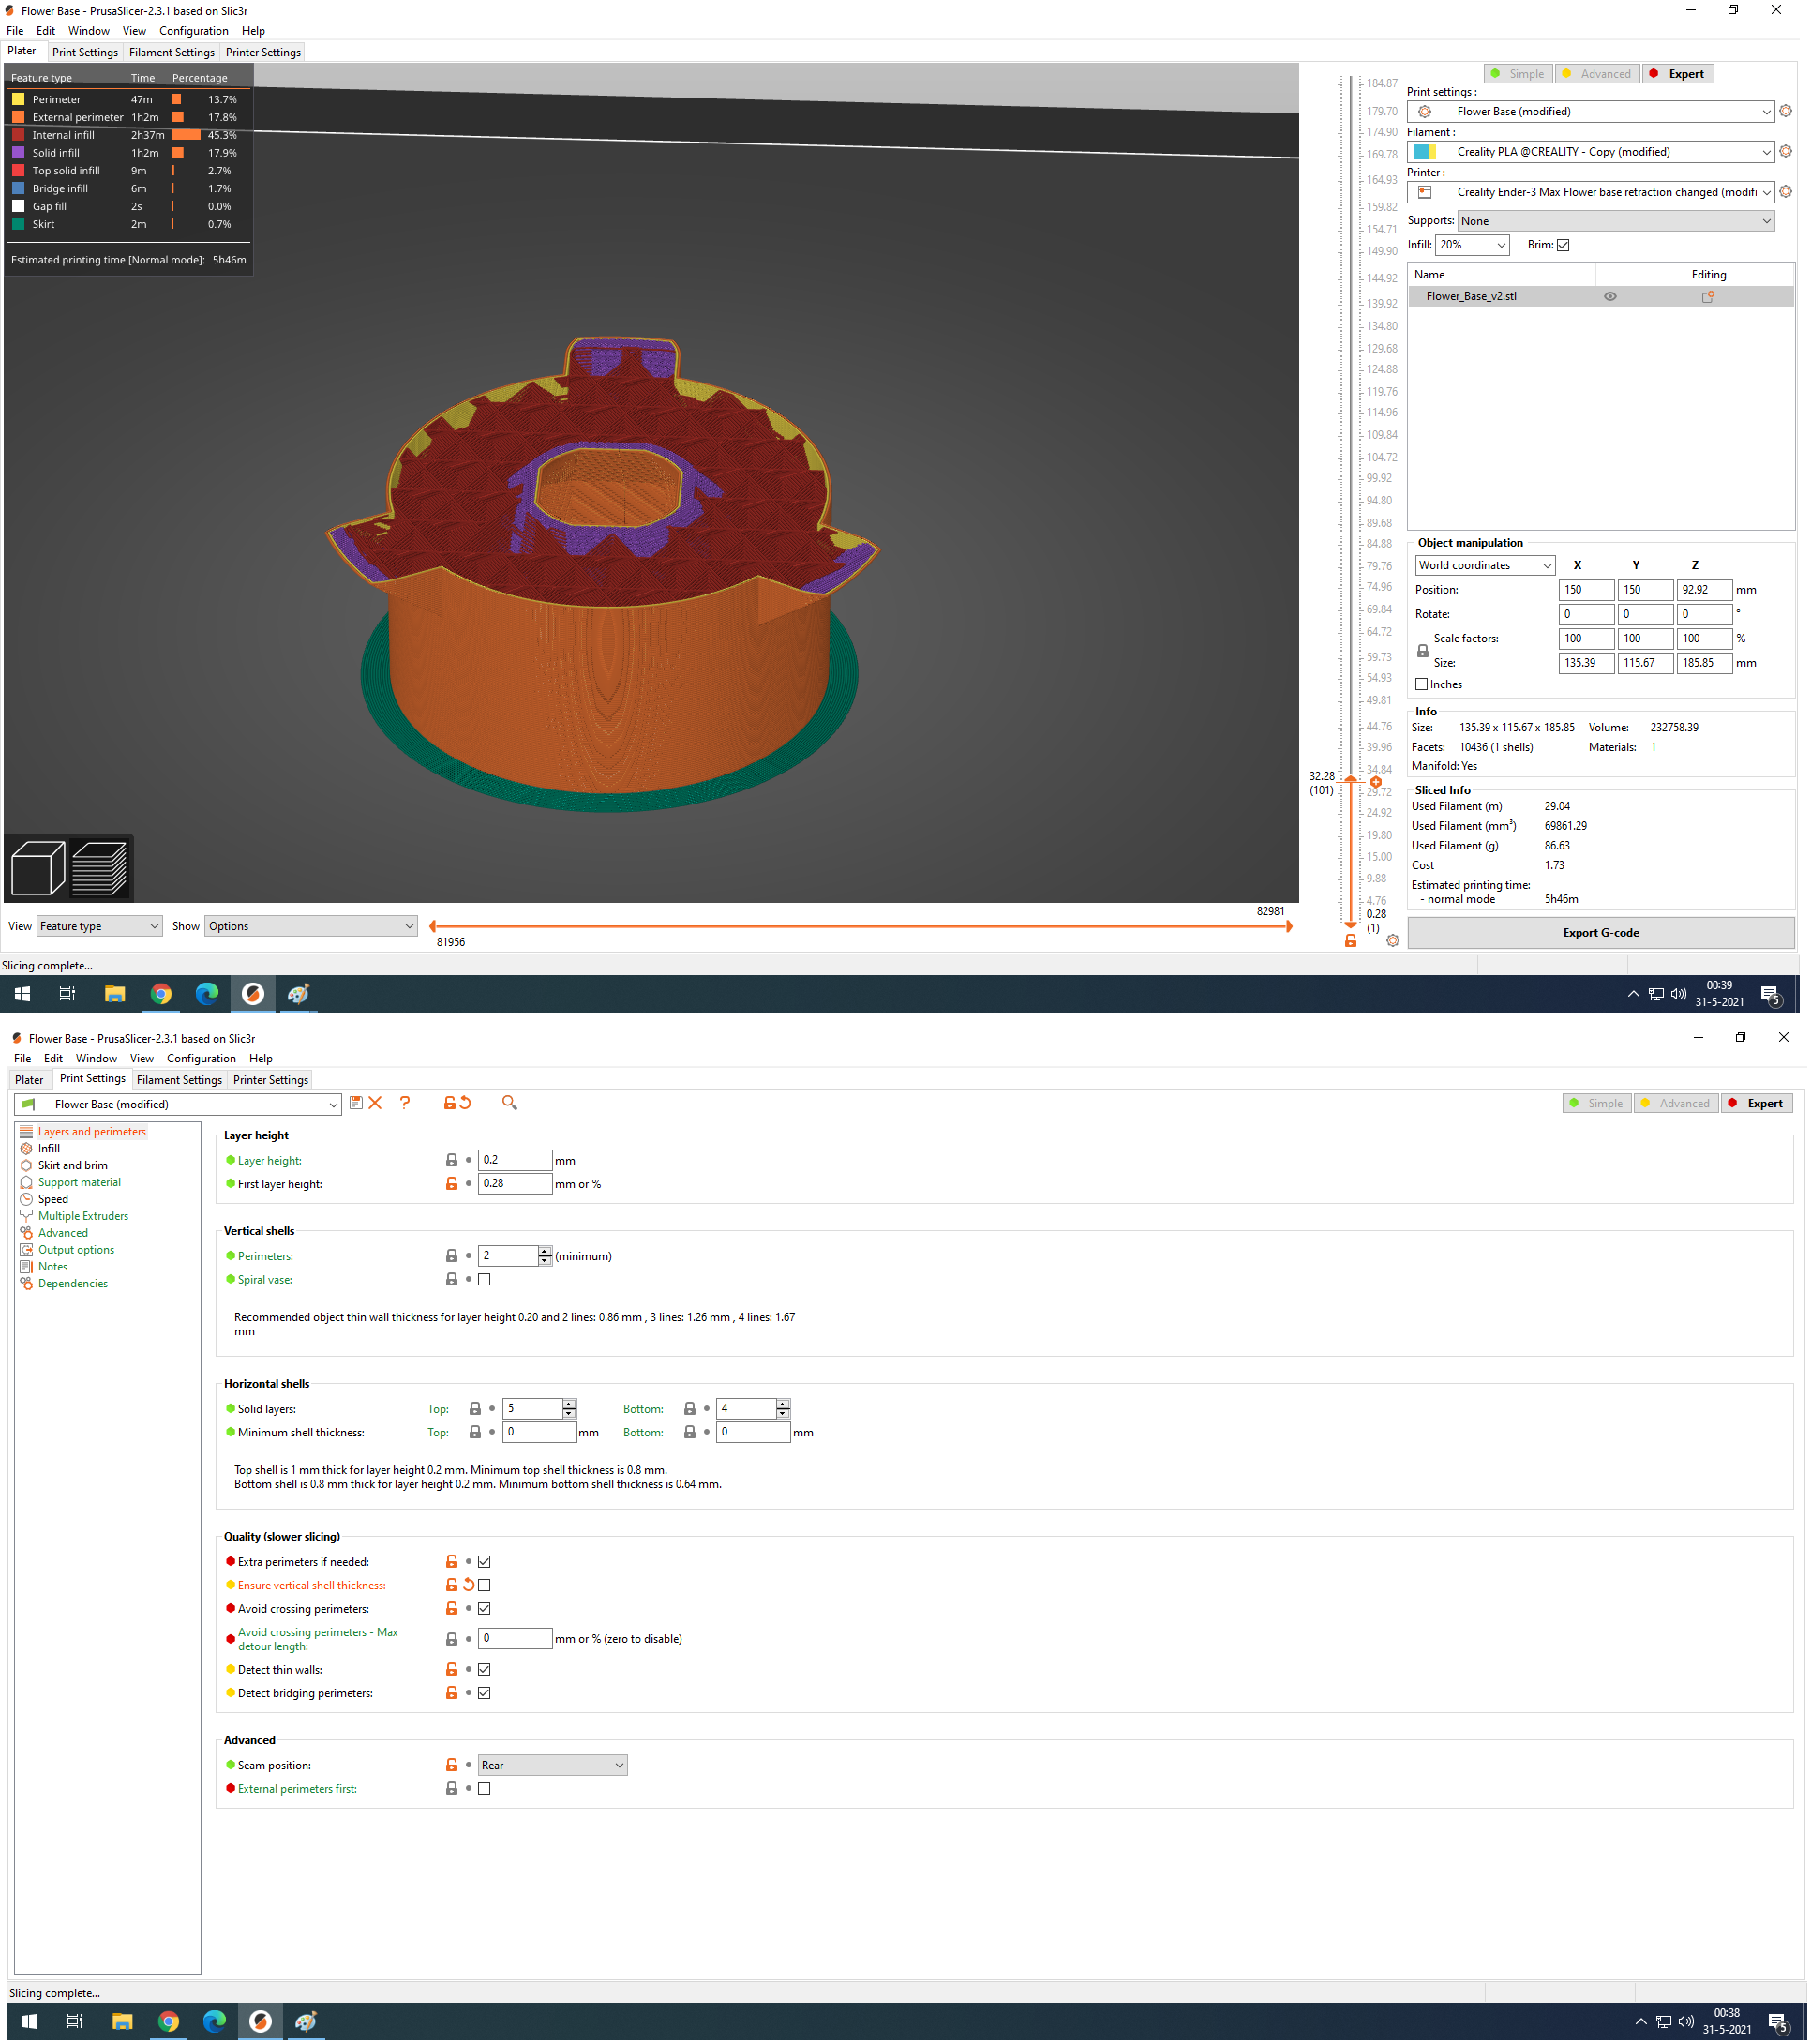Image resolution: width=1811 pixels, height=2044 pixels.
Task: Open Microsoft Edge from the lower taskbar
Action: 214,2021
